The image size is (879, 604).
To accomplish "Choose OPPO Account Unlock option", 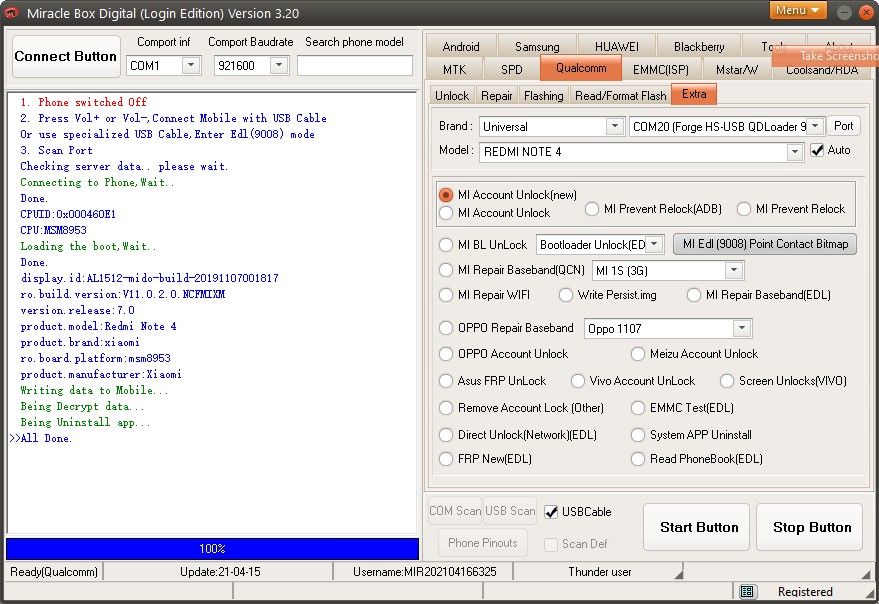I will [446, 354].
